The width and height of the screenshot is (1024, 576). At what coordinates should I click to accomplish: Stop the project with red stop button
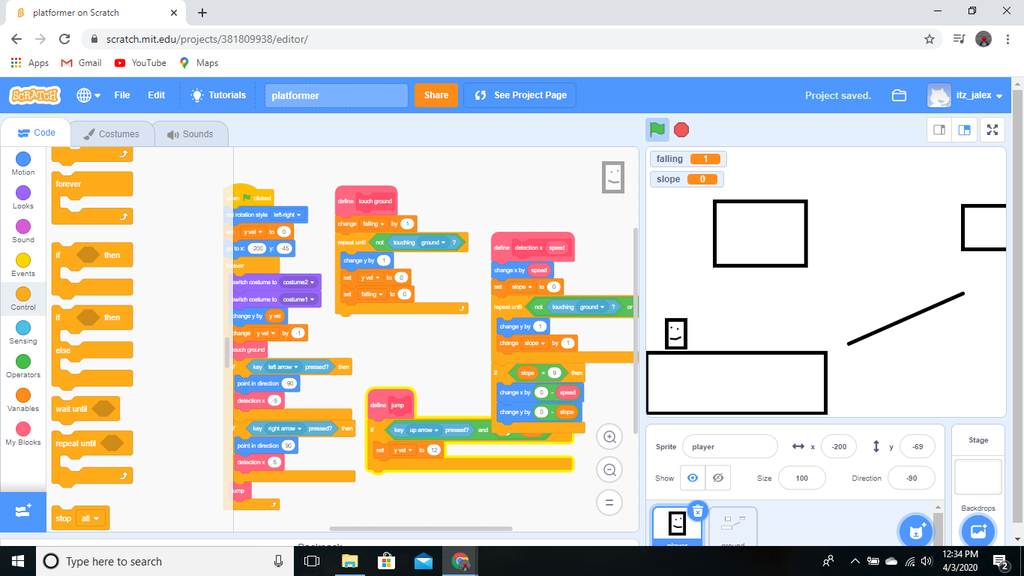681,130
